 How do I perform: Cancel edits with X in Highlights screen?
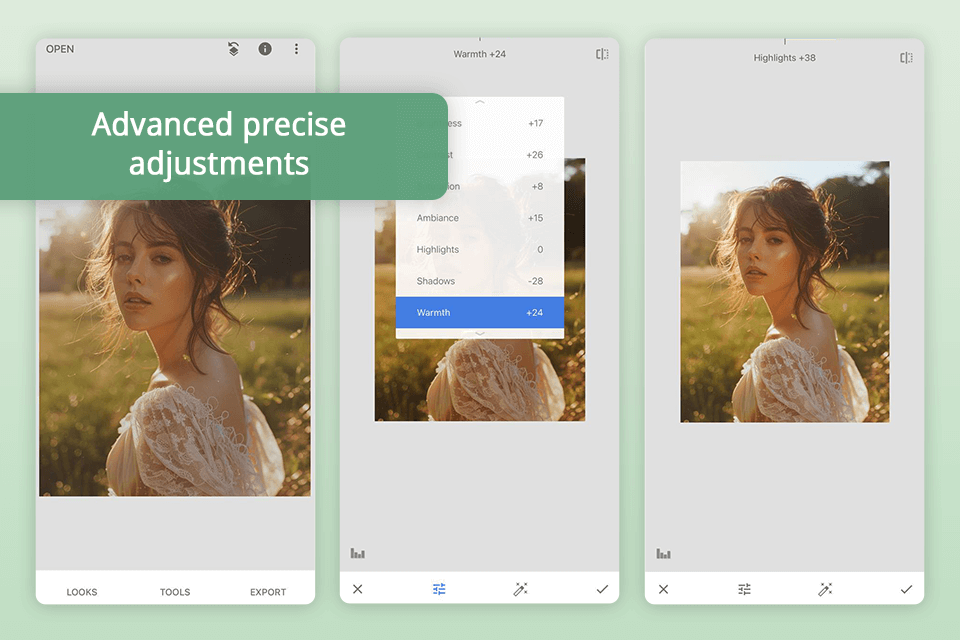coord(664,589)
